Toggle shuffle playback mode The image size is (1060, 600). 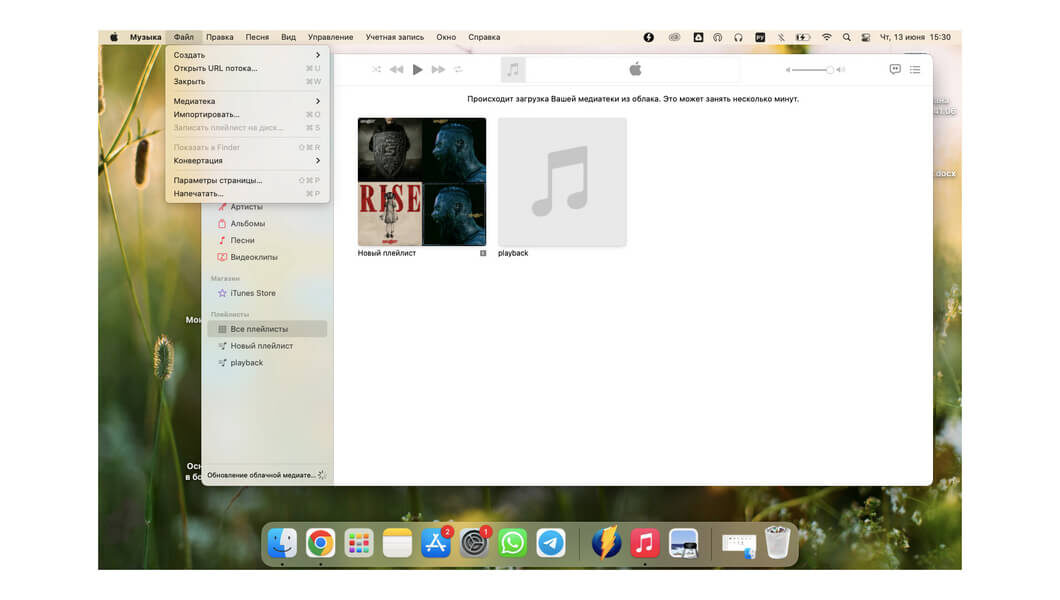point(377,69)
